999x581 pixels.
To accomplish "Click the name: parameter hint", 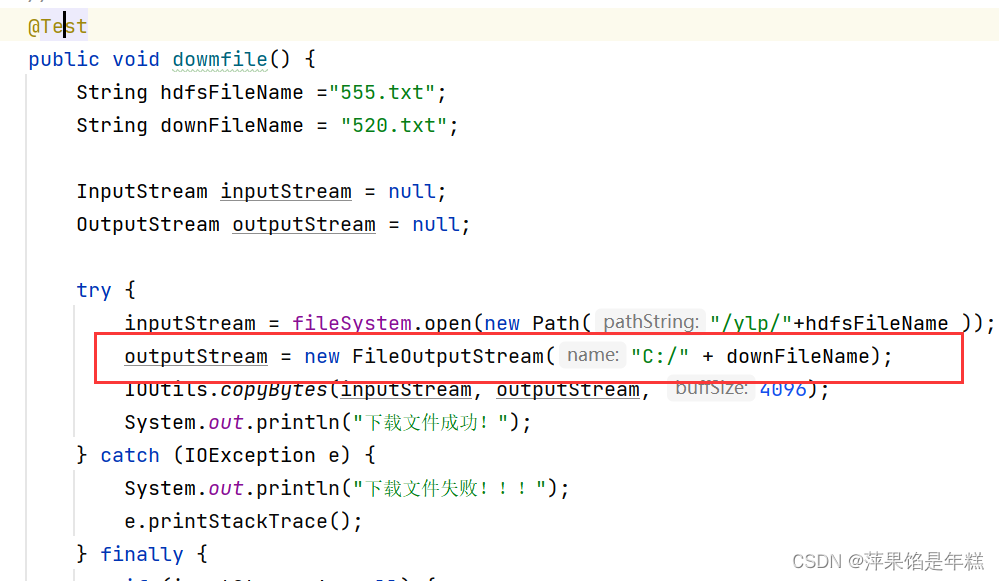I will pos(593,355).
